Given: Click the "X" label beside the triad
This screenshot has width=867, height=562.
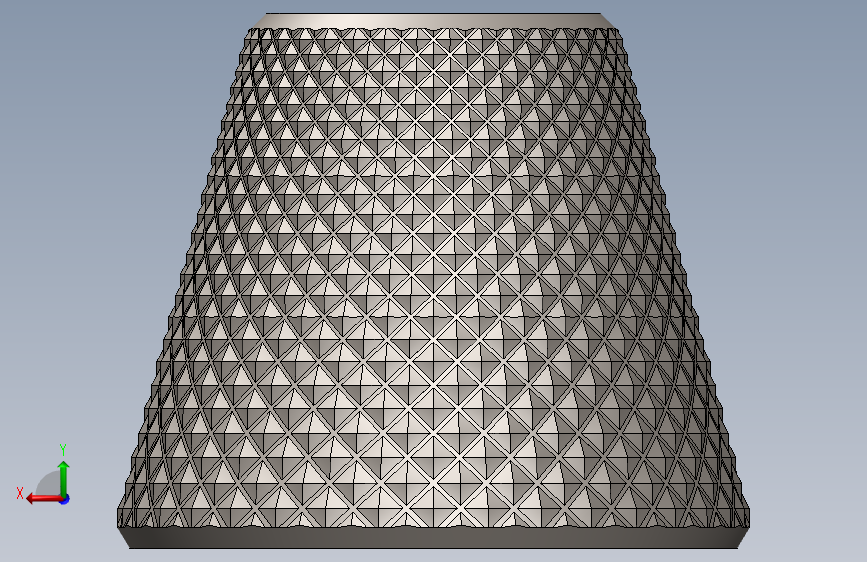Looking at the screenshot, I should tap(20, 493).
